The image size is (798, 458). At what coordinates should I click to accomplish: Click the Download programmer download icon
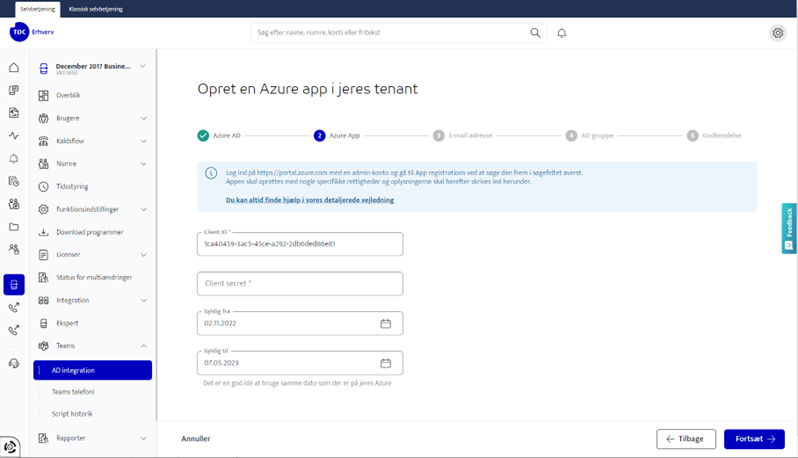(44, 232)
